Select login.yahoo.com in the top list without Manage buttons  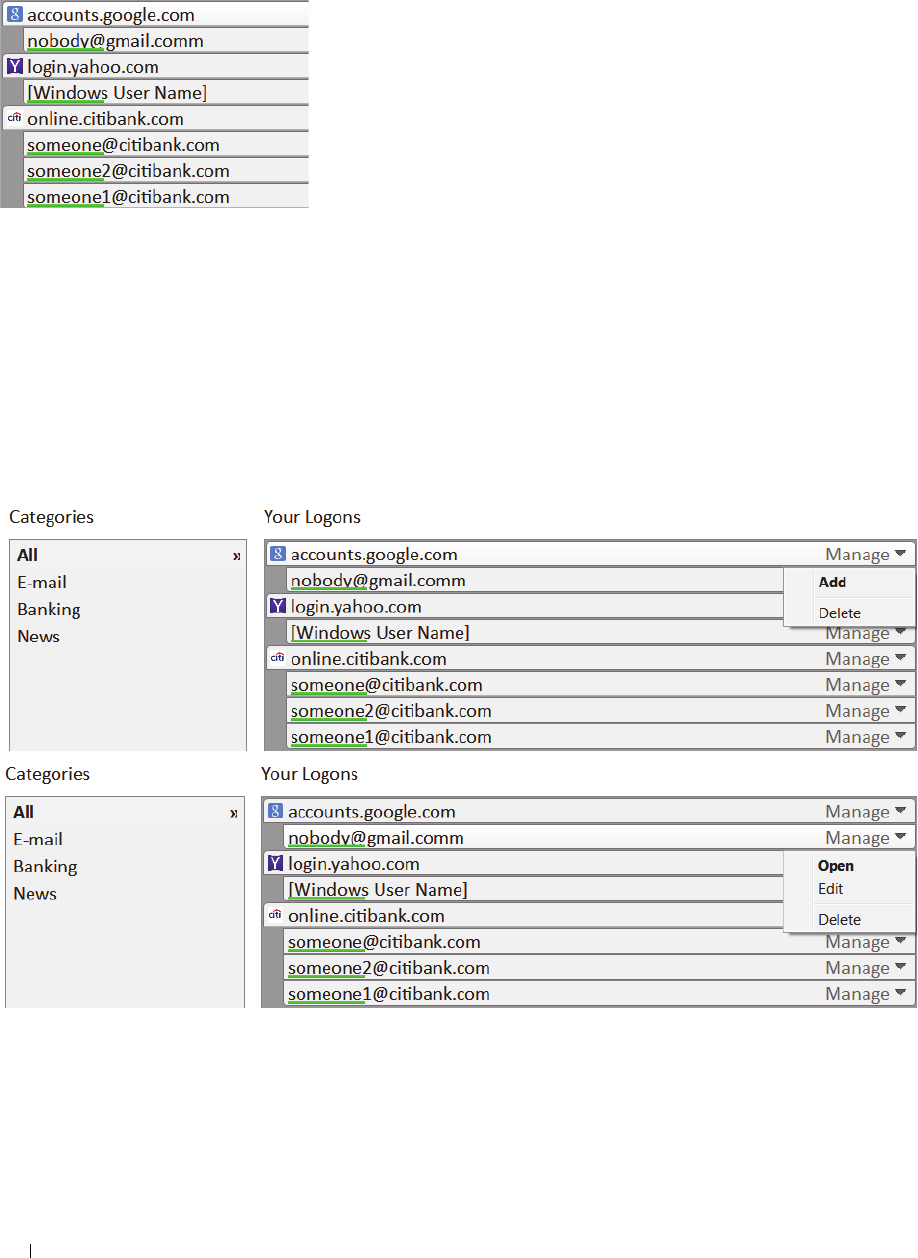coord(156,67)
